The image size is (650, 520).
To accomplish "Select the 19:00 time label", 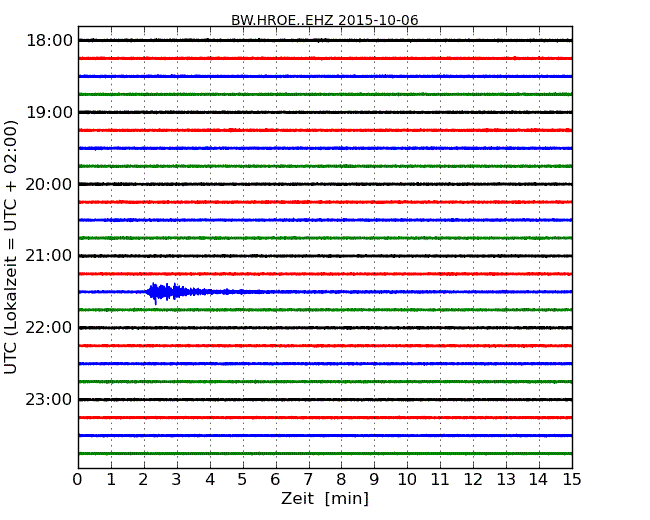I will click(x=49, y=112).
